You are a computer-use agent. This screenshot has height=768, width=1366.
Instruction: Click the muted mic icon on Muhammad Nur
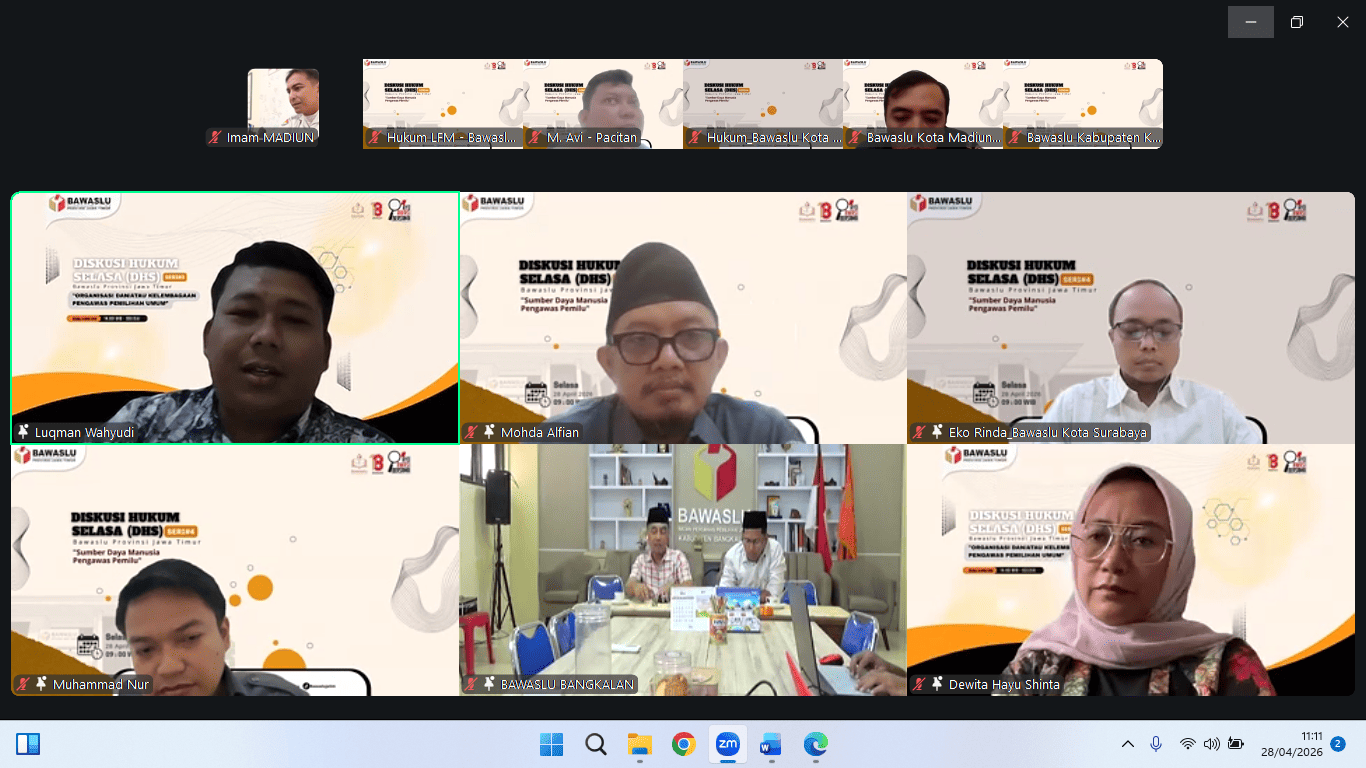coord(23,684)
